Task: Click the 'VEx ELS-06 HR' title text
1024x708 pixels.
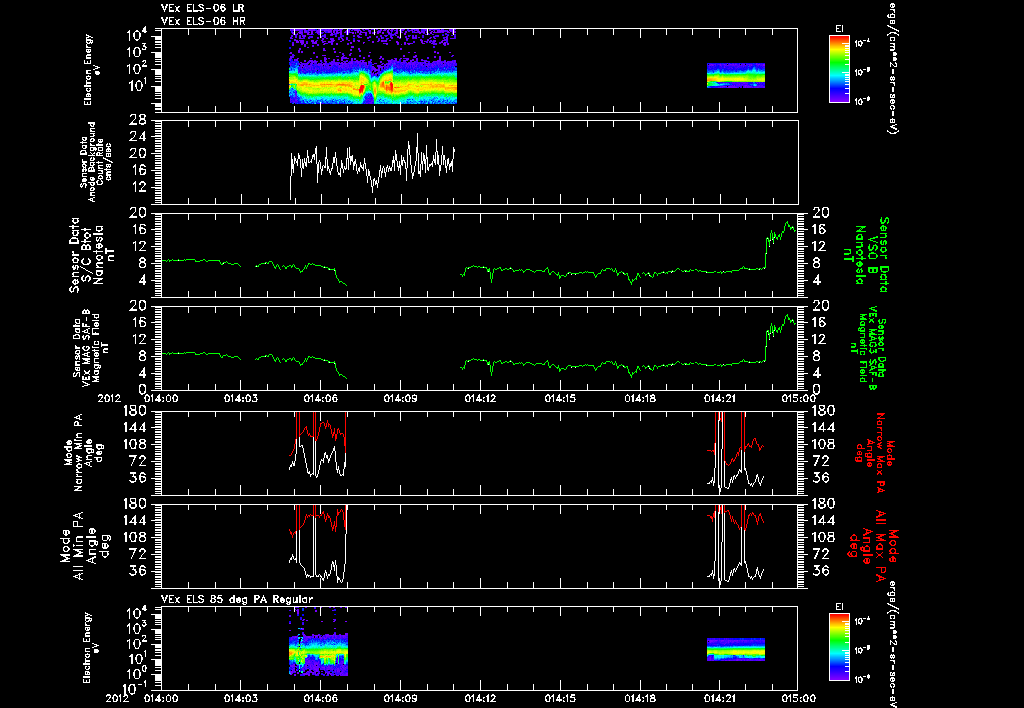Action: tap(202, 22)
